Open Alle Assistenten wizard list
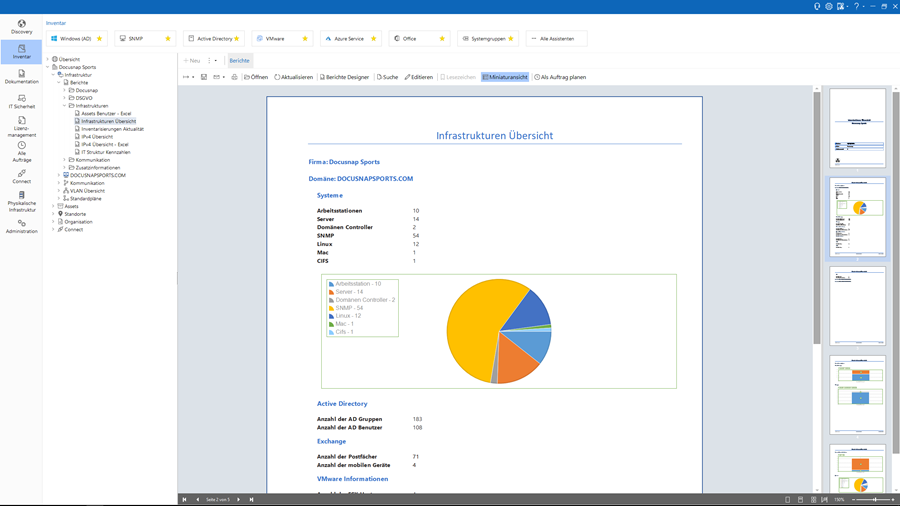900x506 pixels. click(556, 39)
